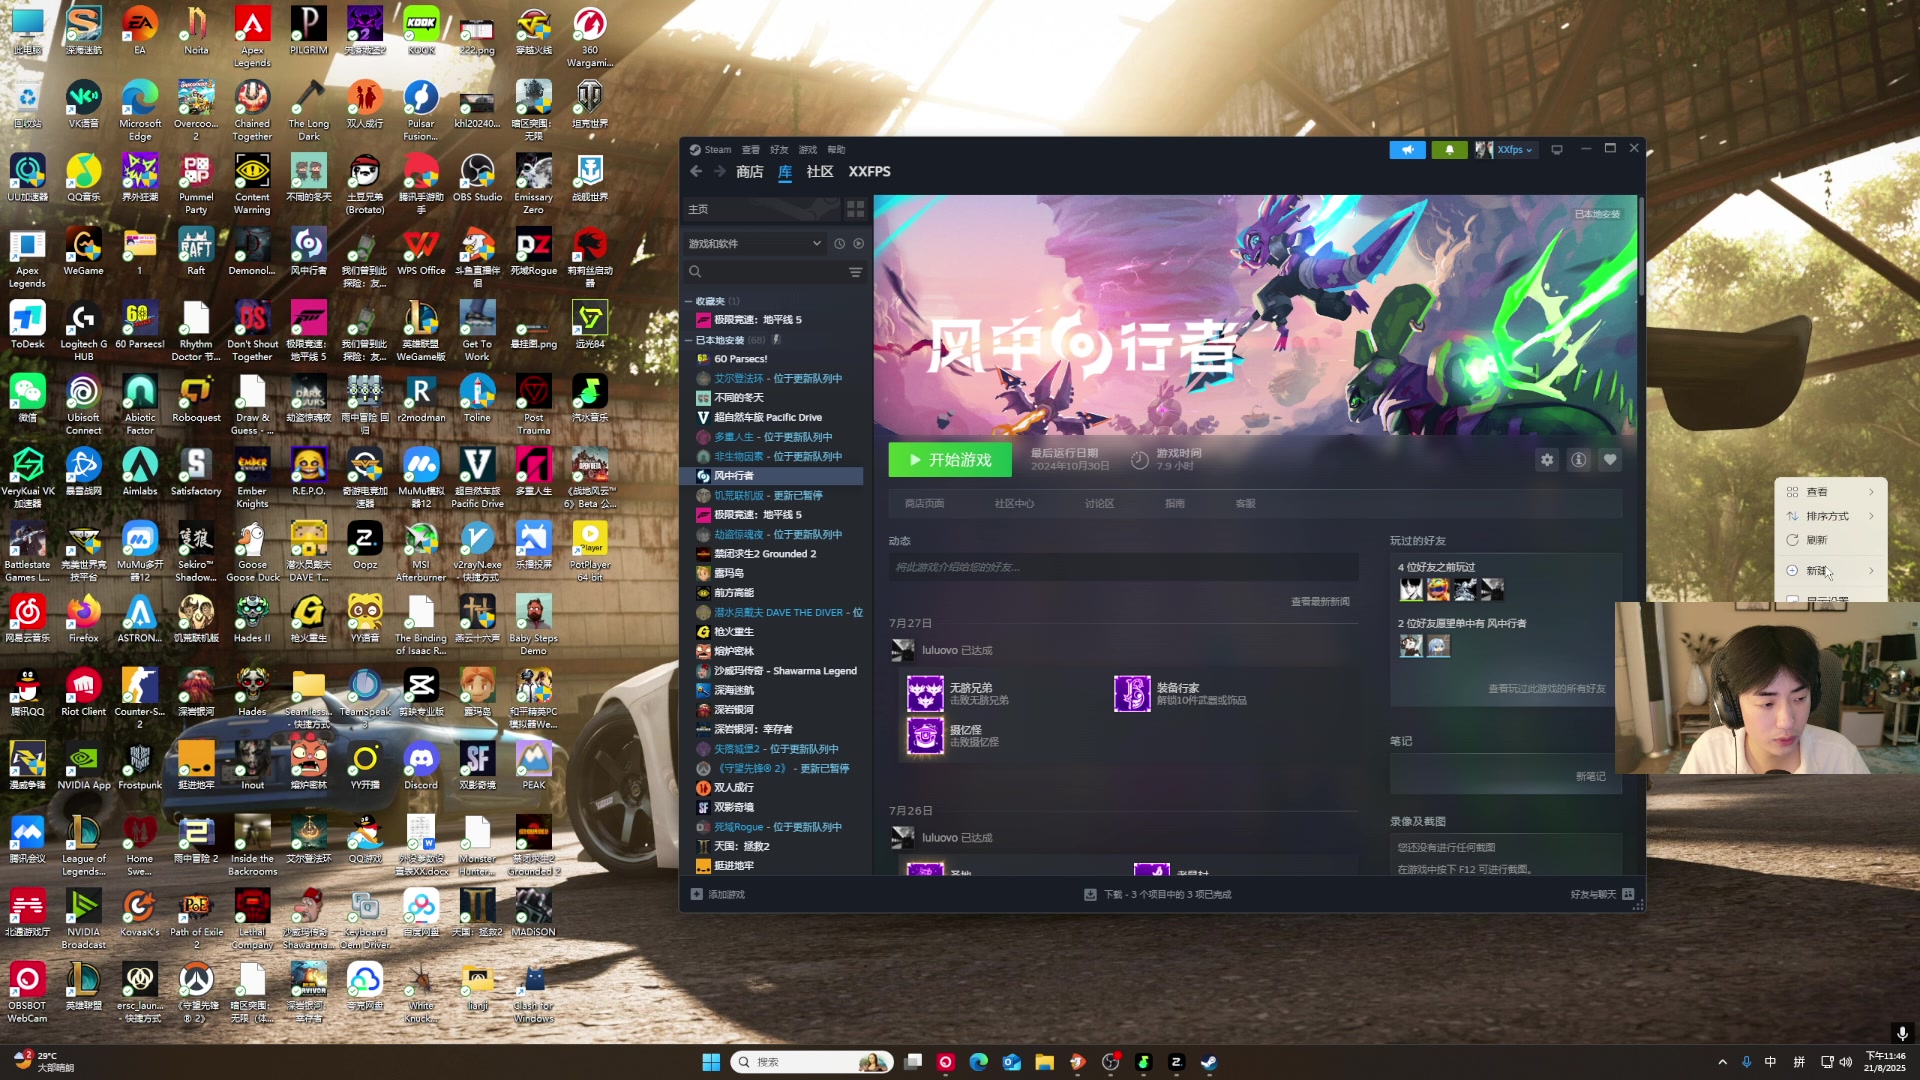Click 添加游戏 plus button

[718, 895]
